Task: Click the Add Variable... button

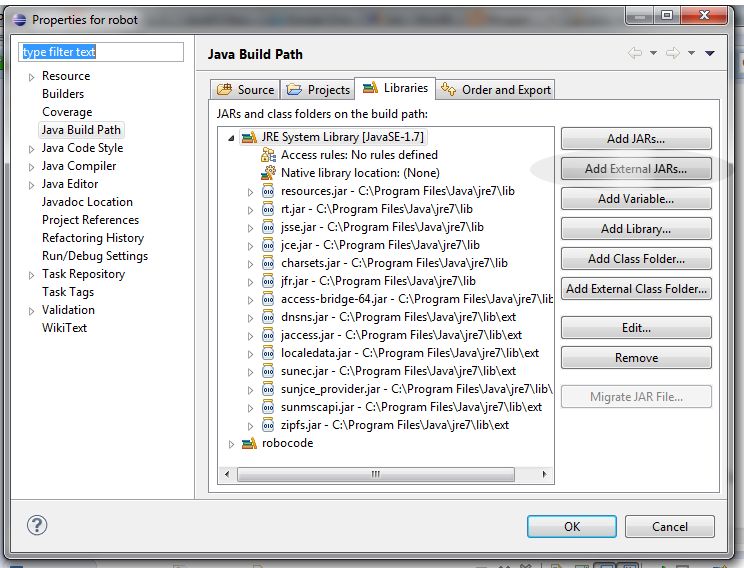Action: click(636, 199)
